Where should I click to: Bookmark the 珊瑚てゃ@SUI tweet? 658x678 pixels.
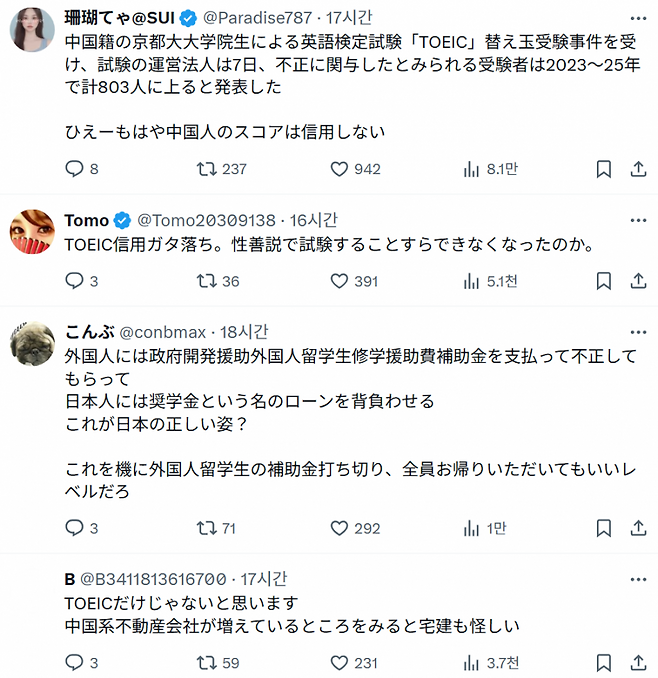(x=603, y=169)
